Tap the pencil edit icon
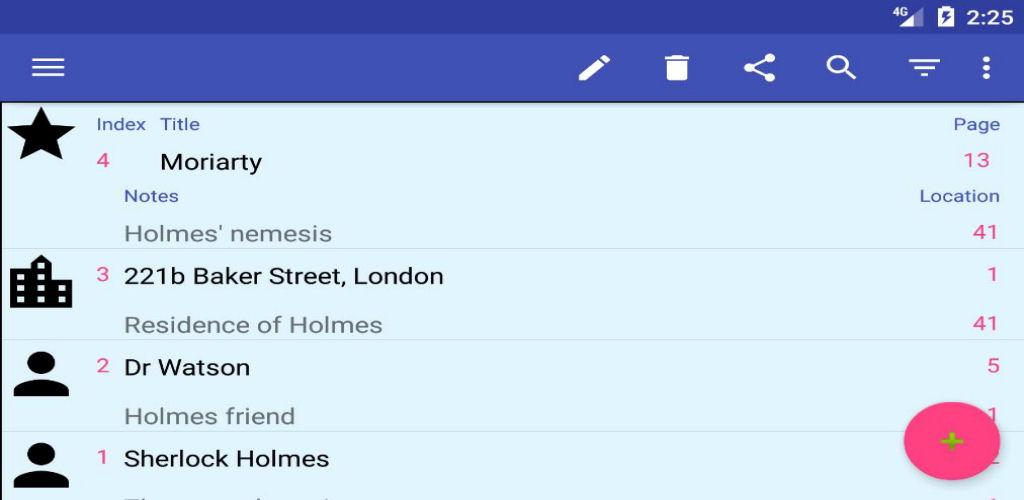 tap(594, 68)
